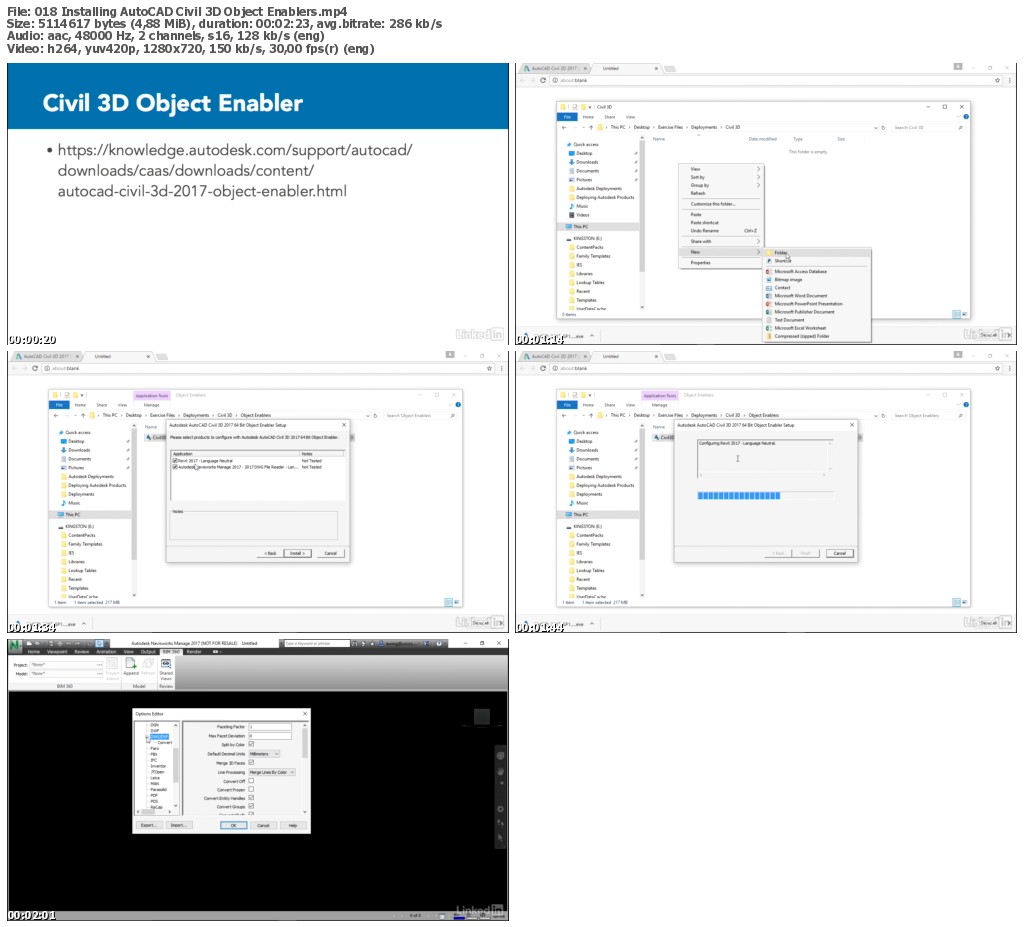Expand the View submenu in the context menu
This screenshot has height=927, width=1024.
point(720,169)
